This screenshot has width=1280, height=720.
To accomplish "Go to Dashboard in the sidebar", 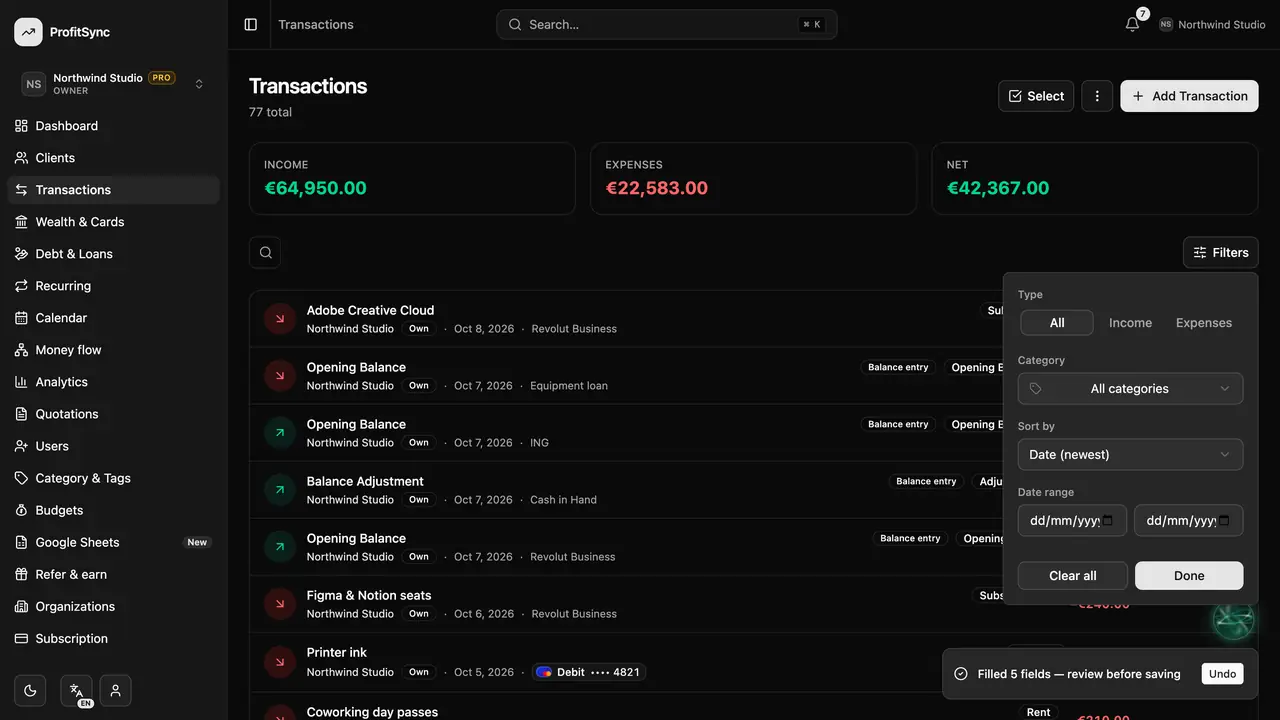I will (114, 126).
